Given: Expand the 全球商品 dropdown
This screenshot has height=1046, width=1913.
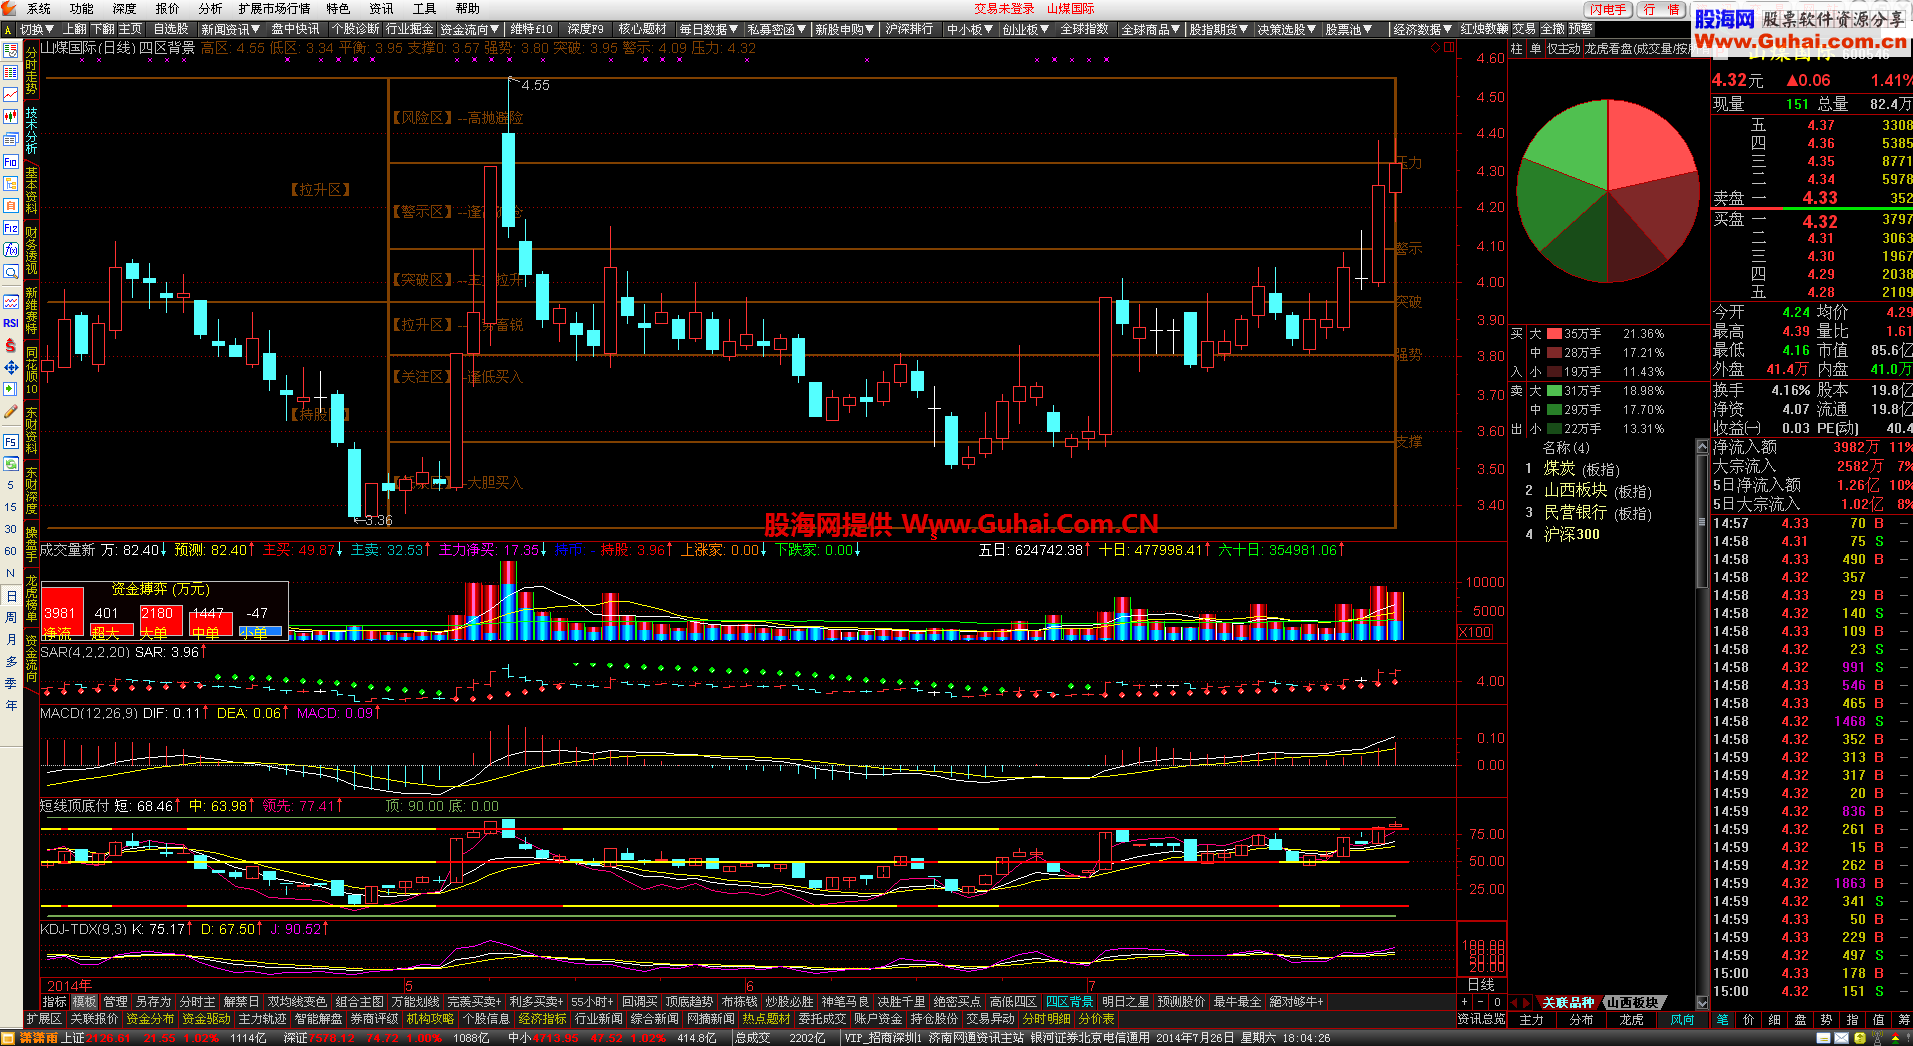Looking at the screenshot, I should click(1151, 30).
